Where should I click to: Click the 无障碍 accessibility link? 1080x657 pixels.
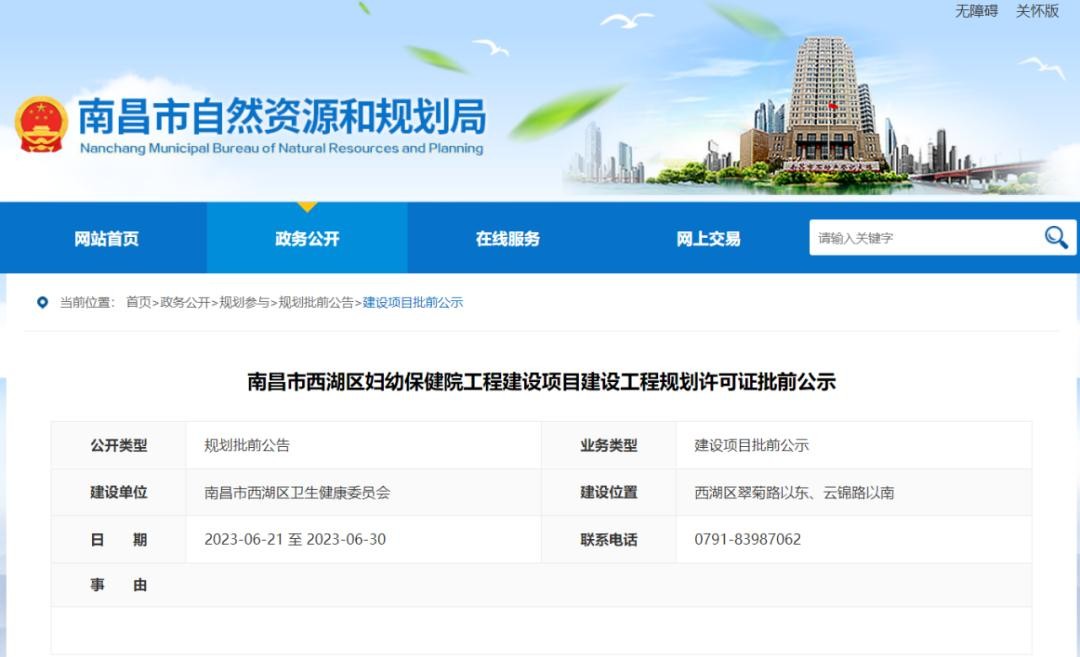(976, 11)
